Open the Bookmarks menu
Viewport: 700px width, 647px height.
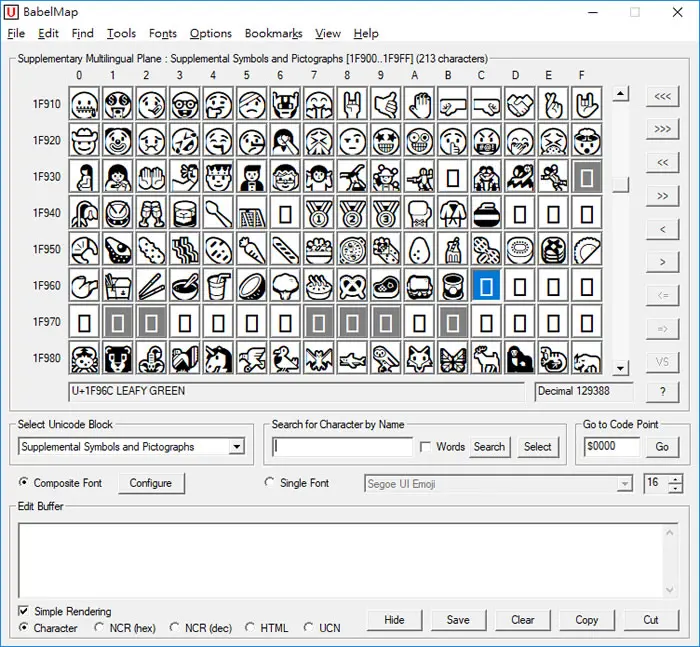pyautogui.click(x=273, y=33)
